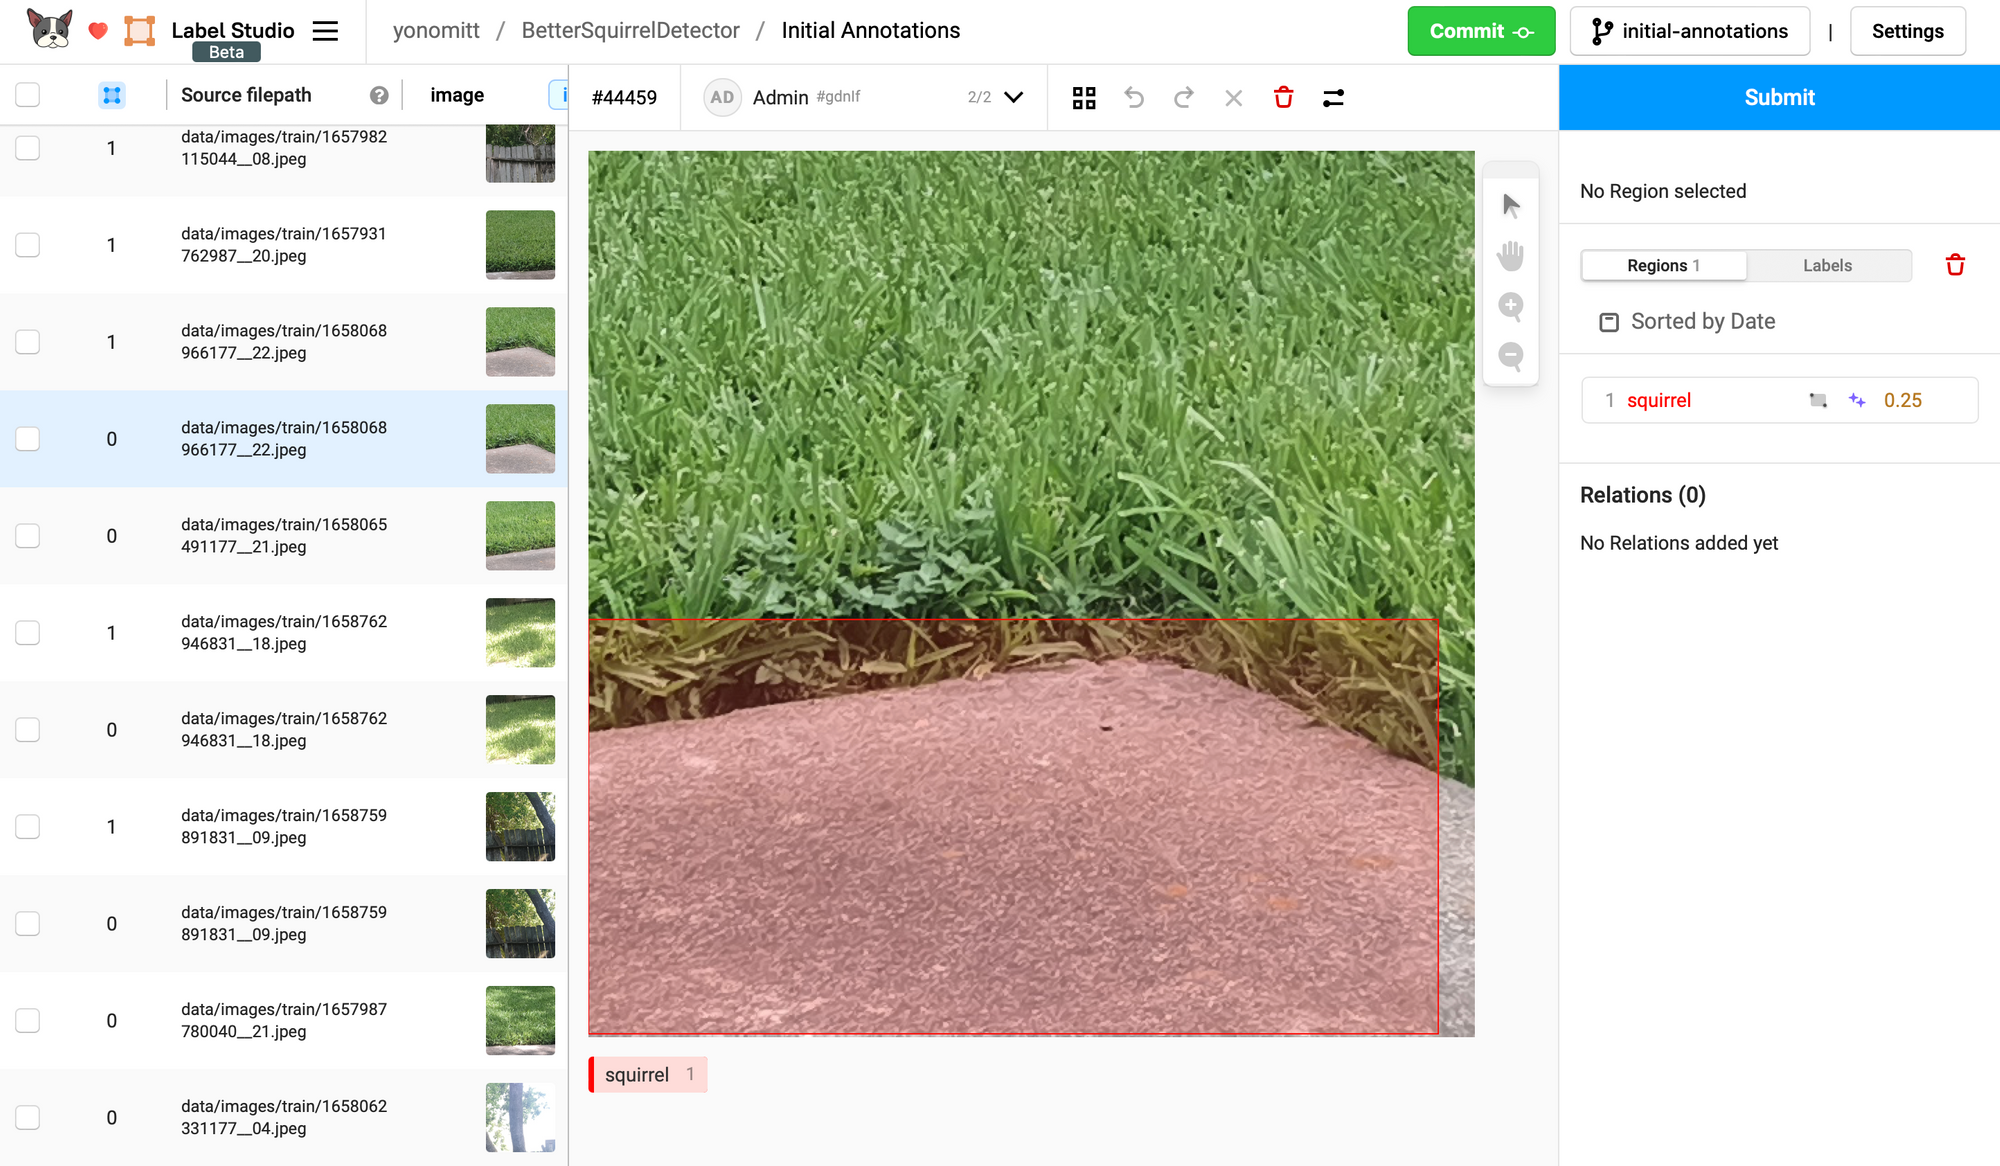This screenshot has width=2000, height=1166.
Task: Click the Source filepath column header
Action: click(246, 95)
